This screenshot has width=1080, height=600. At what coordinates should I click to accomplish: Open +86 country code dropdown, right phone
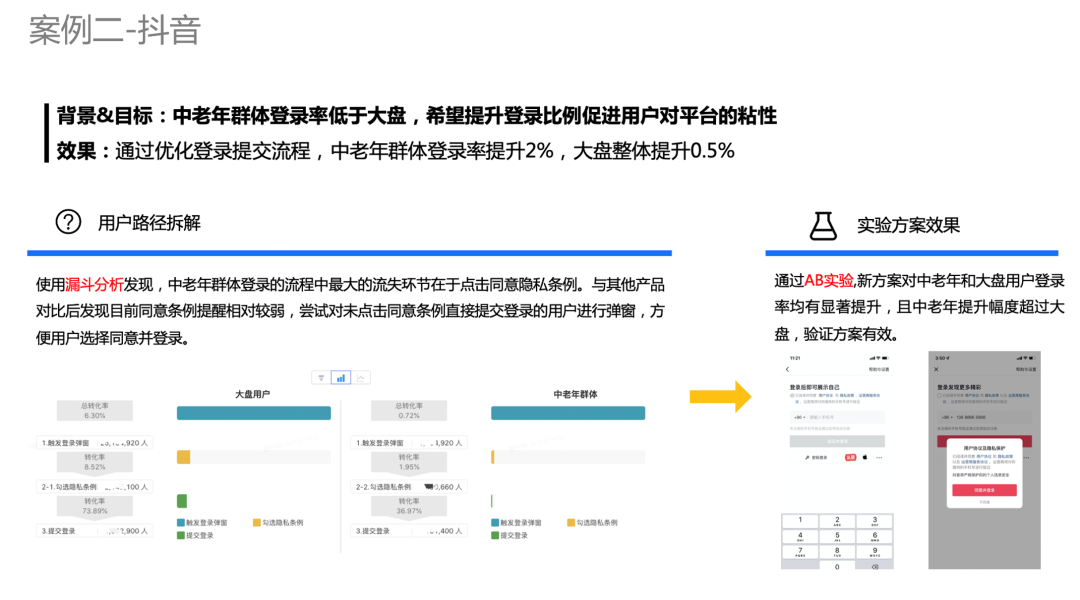[x=947, y=417]
